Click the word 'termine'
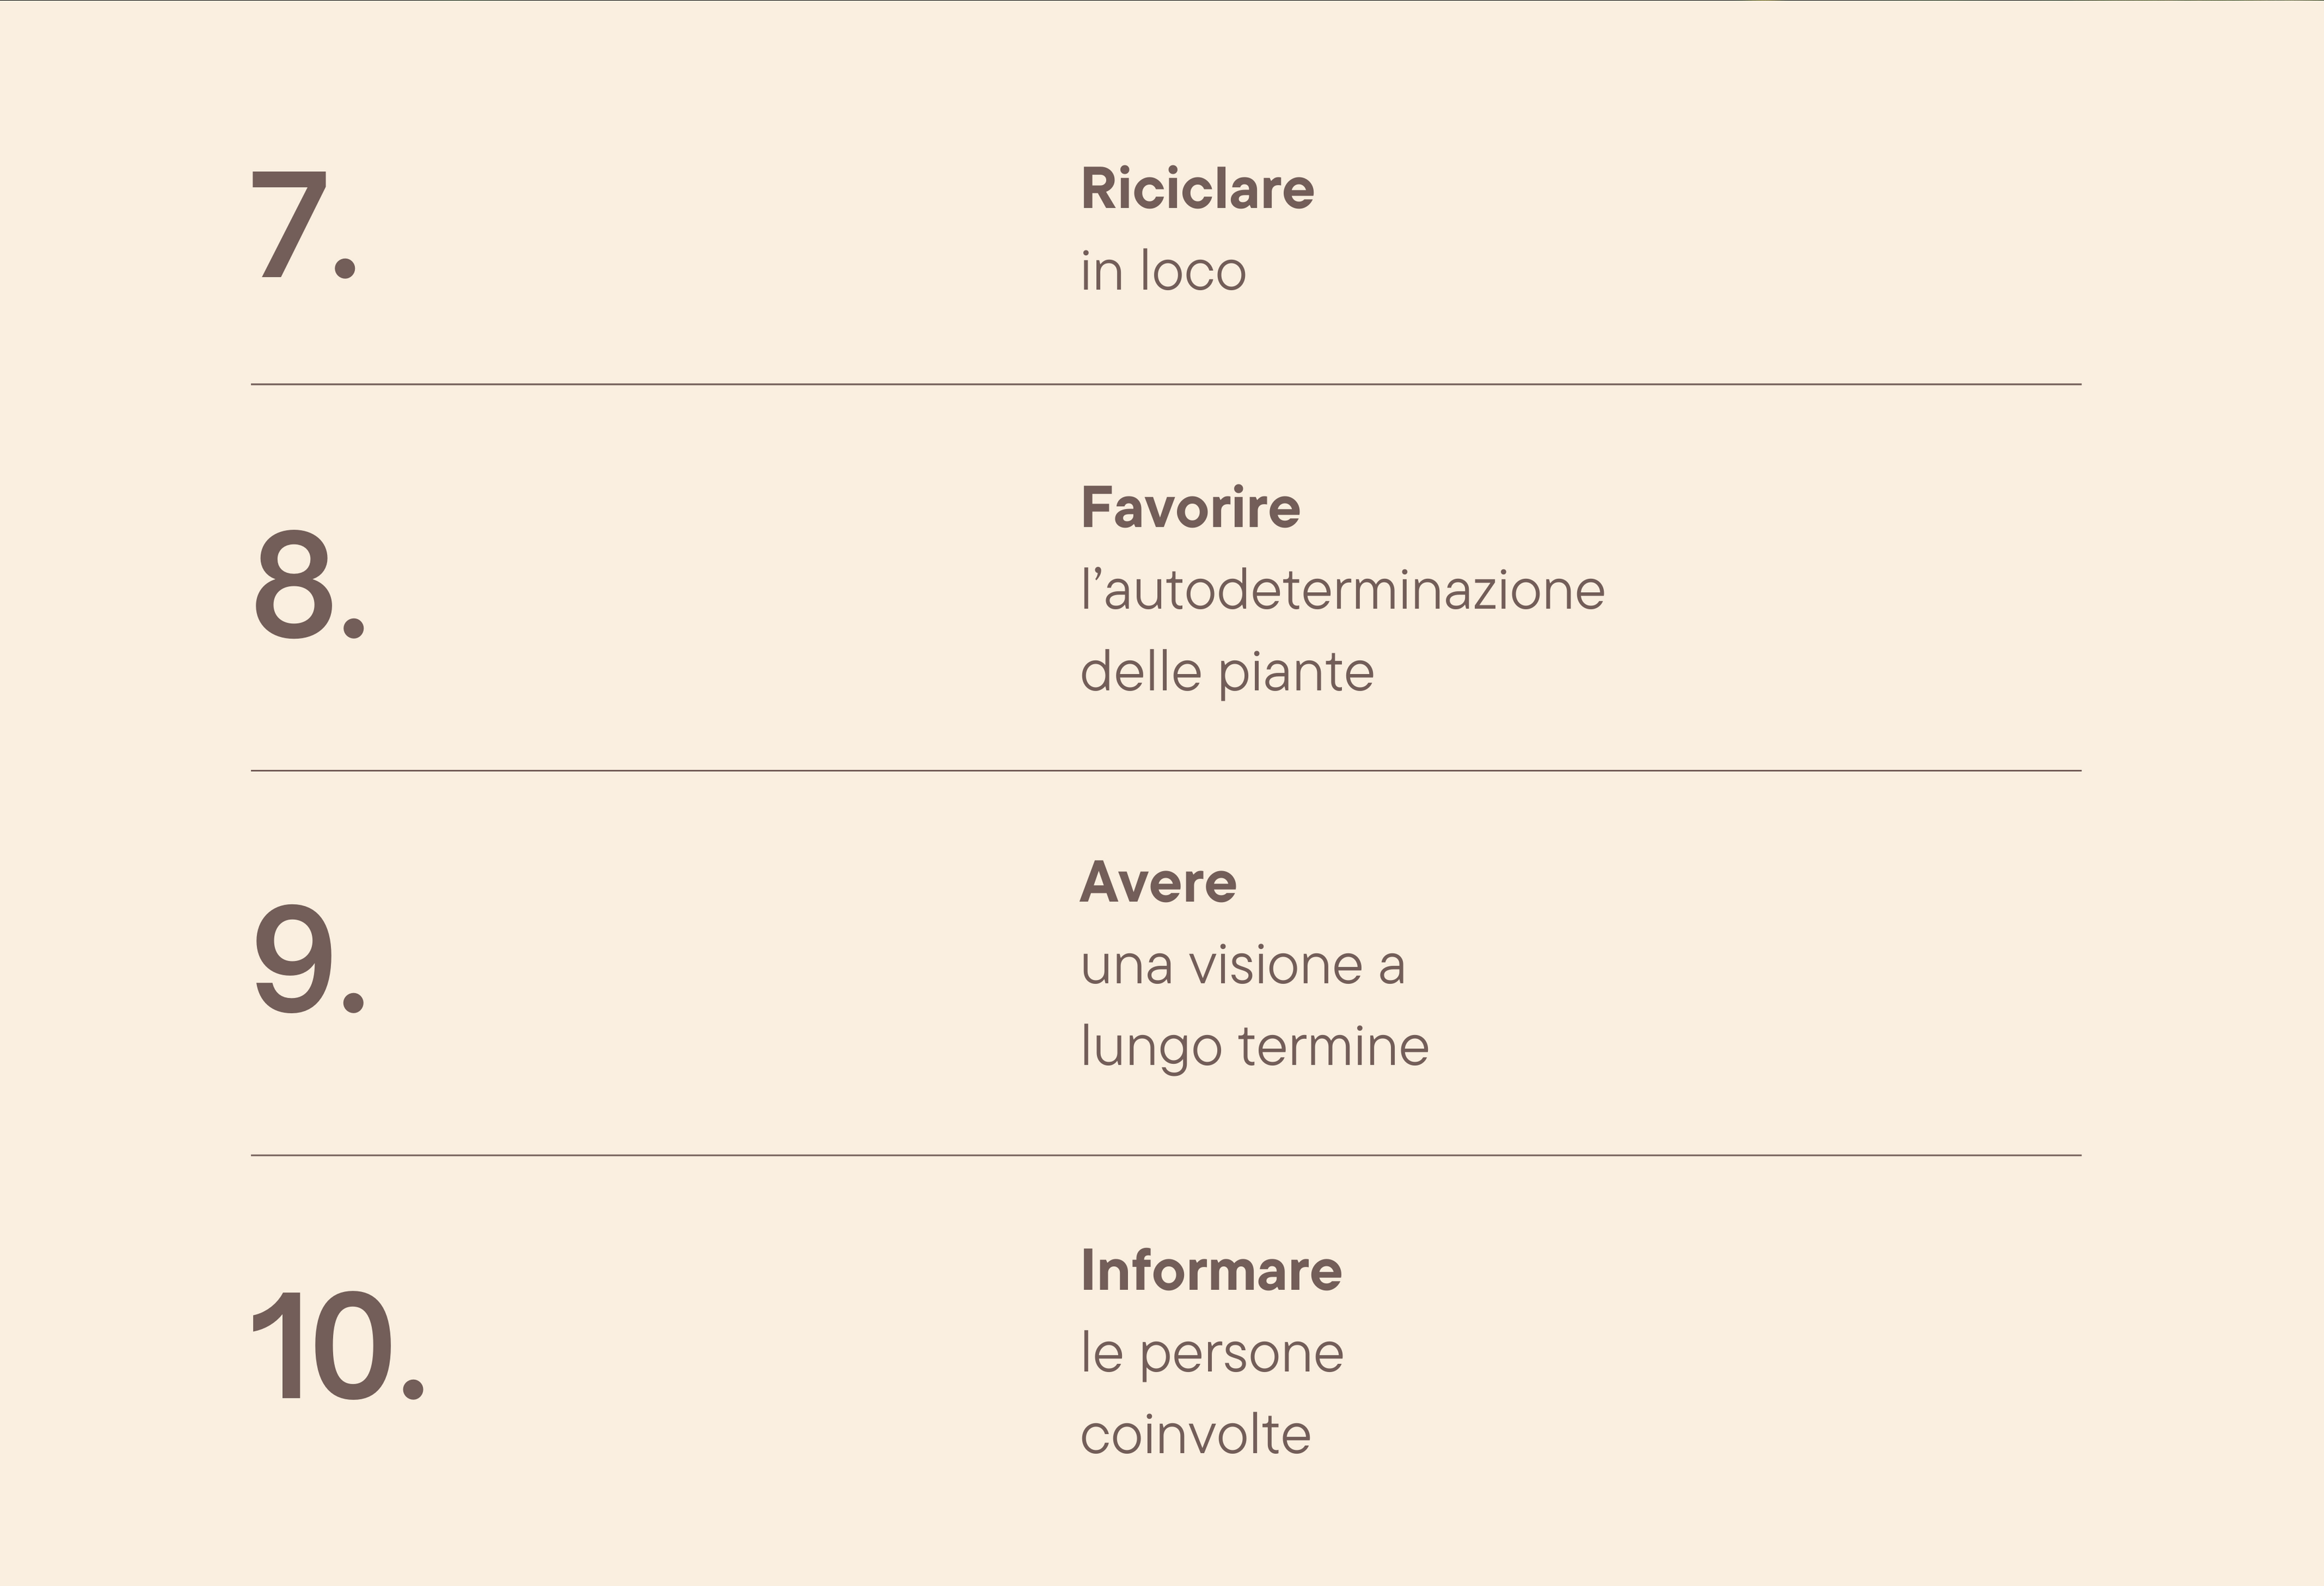The height and width of the screenshot is (1586, 2324). [1333, 1047]
